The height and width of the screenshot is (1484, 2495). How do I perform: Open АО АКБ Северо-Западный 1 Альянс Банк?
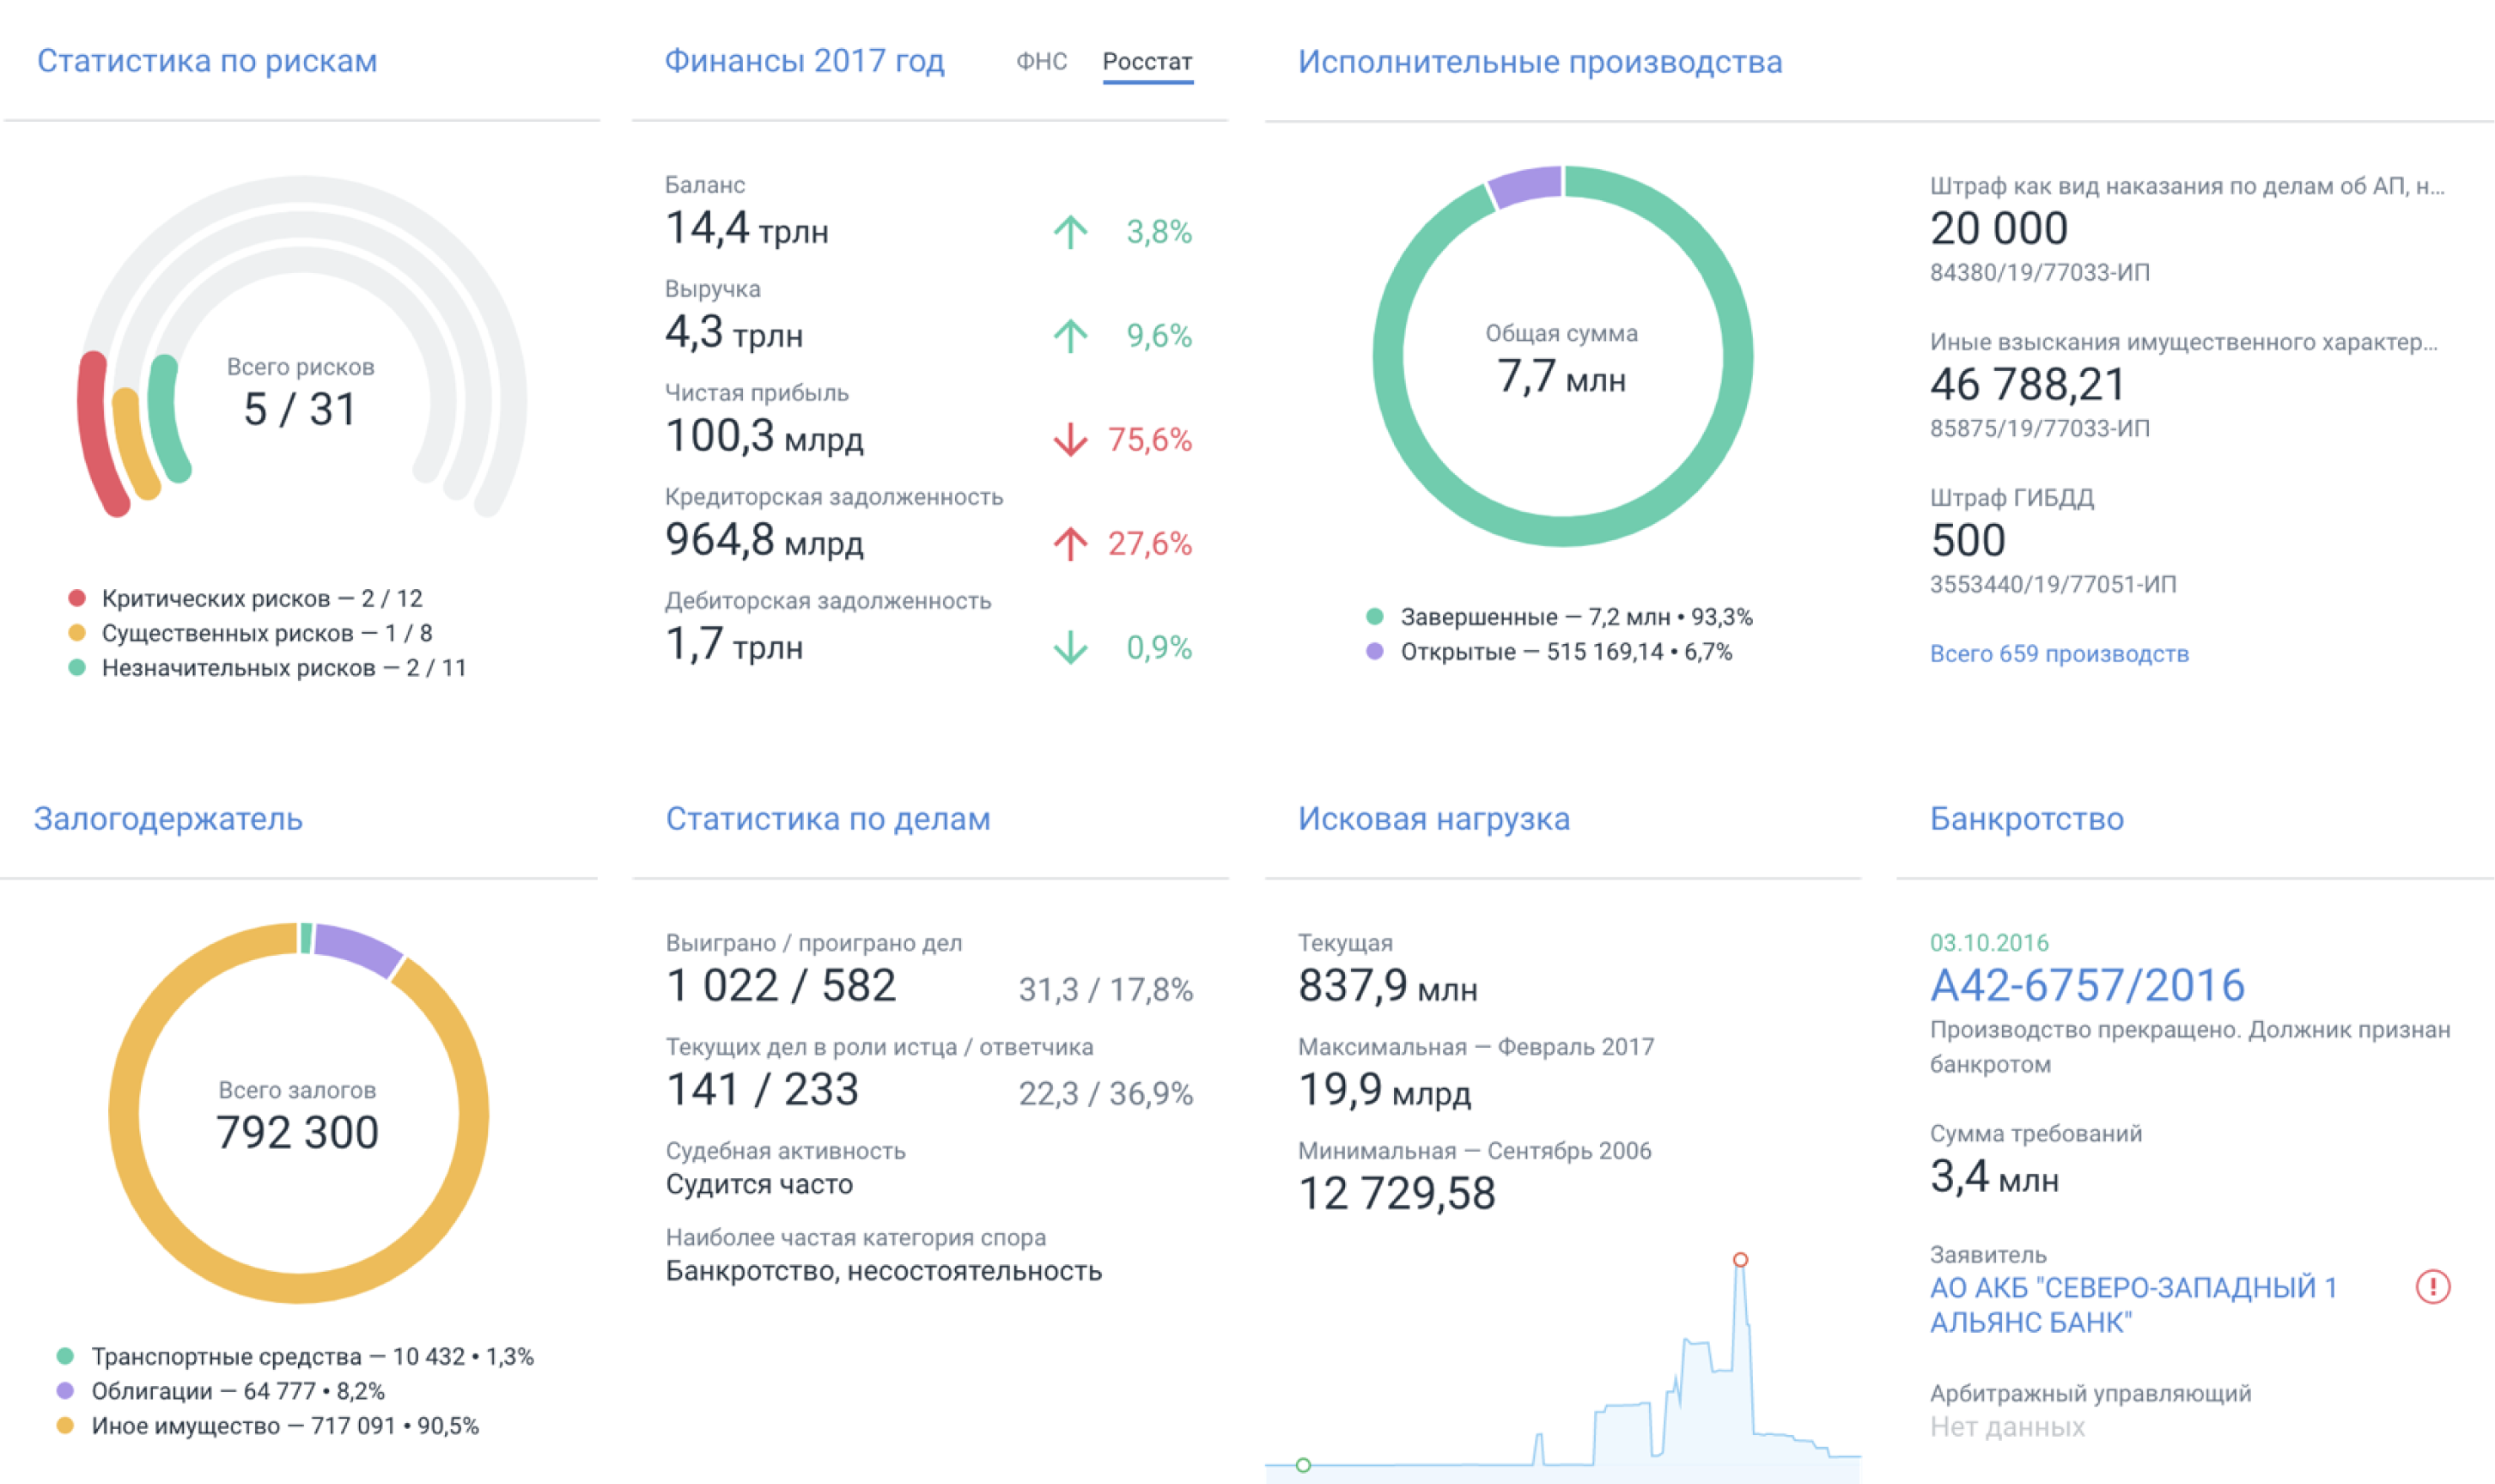2132,1304
